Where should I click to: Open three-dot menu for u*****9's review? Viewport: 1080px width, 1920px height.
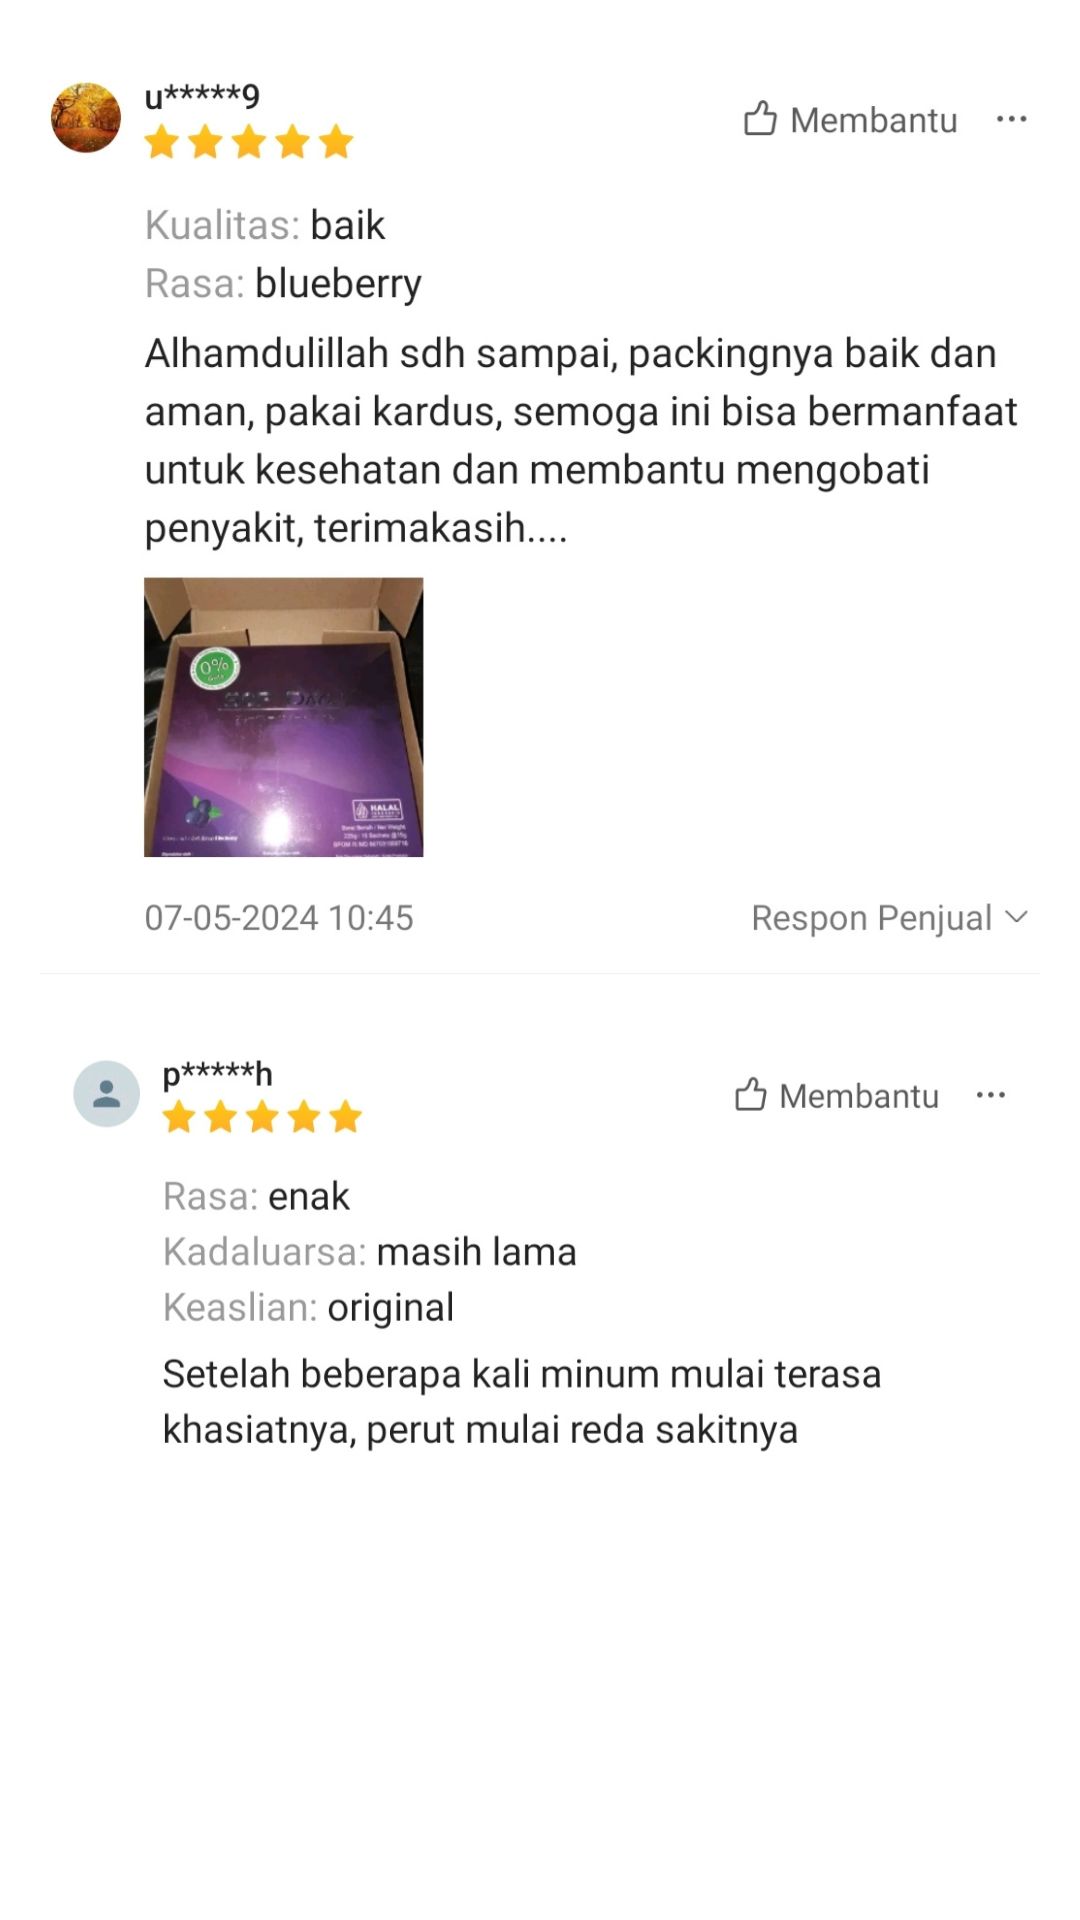1011,119
